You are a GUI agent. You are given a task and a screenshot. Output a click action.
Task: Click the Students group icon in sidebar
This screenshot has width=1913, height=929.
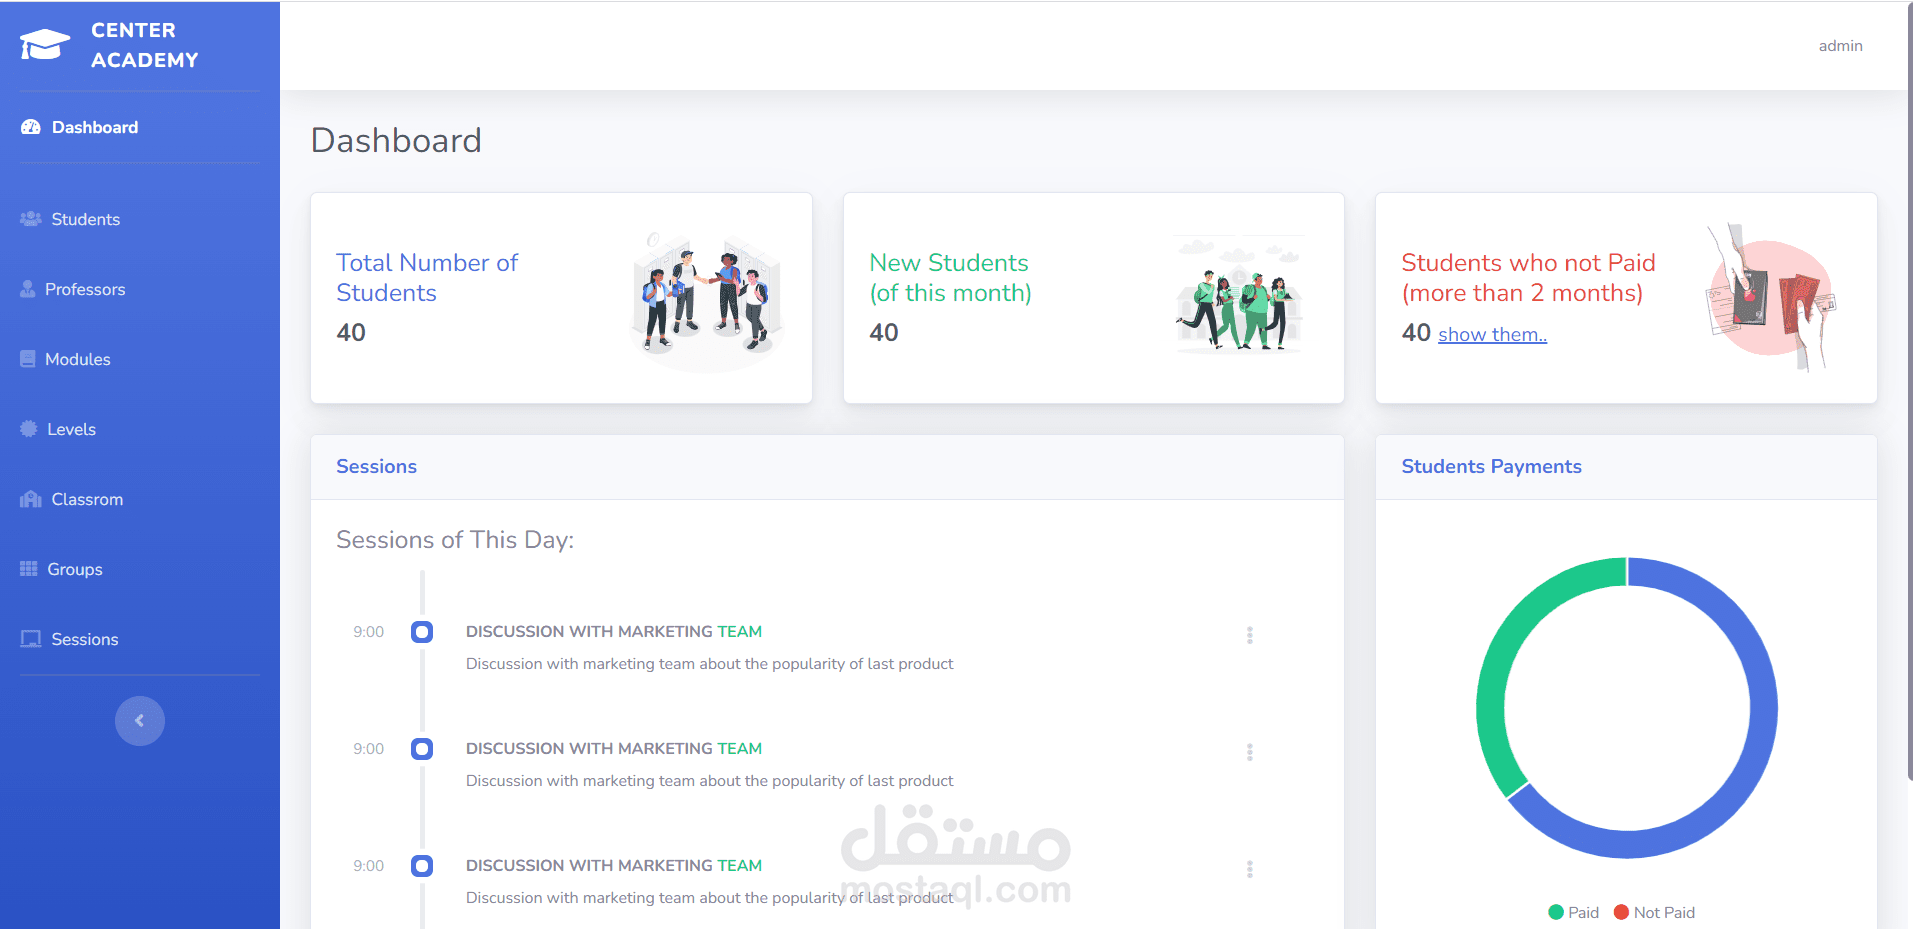31,219
